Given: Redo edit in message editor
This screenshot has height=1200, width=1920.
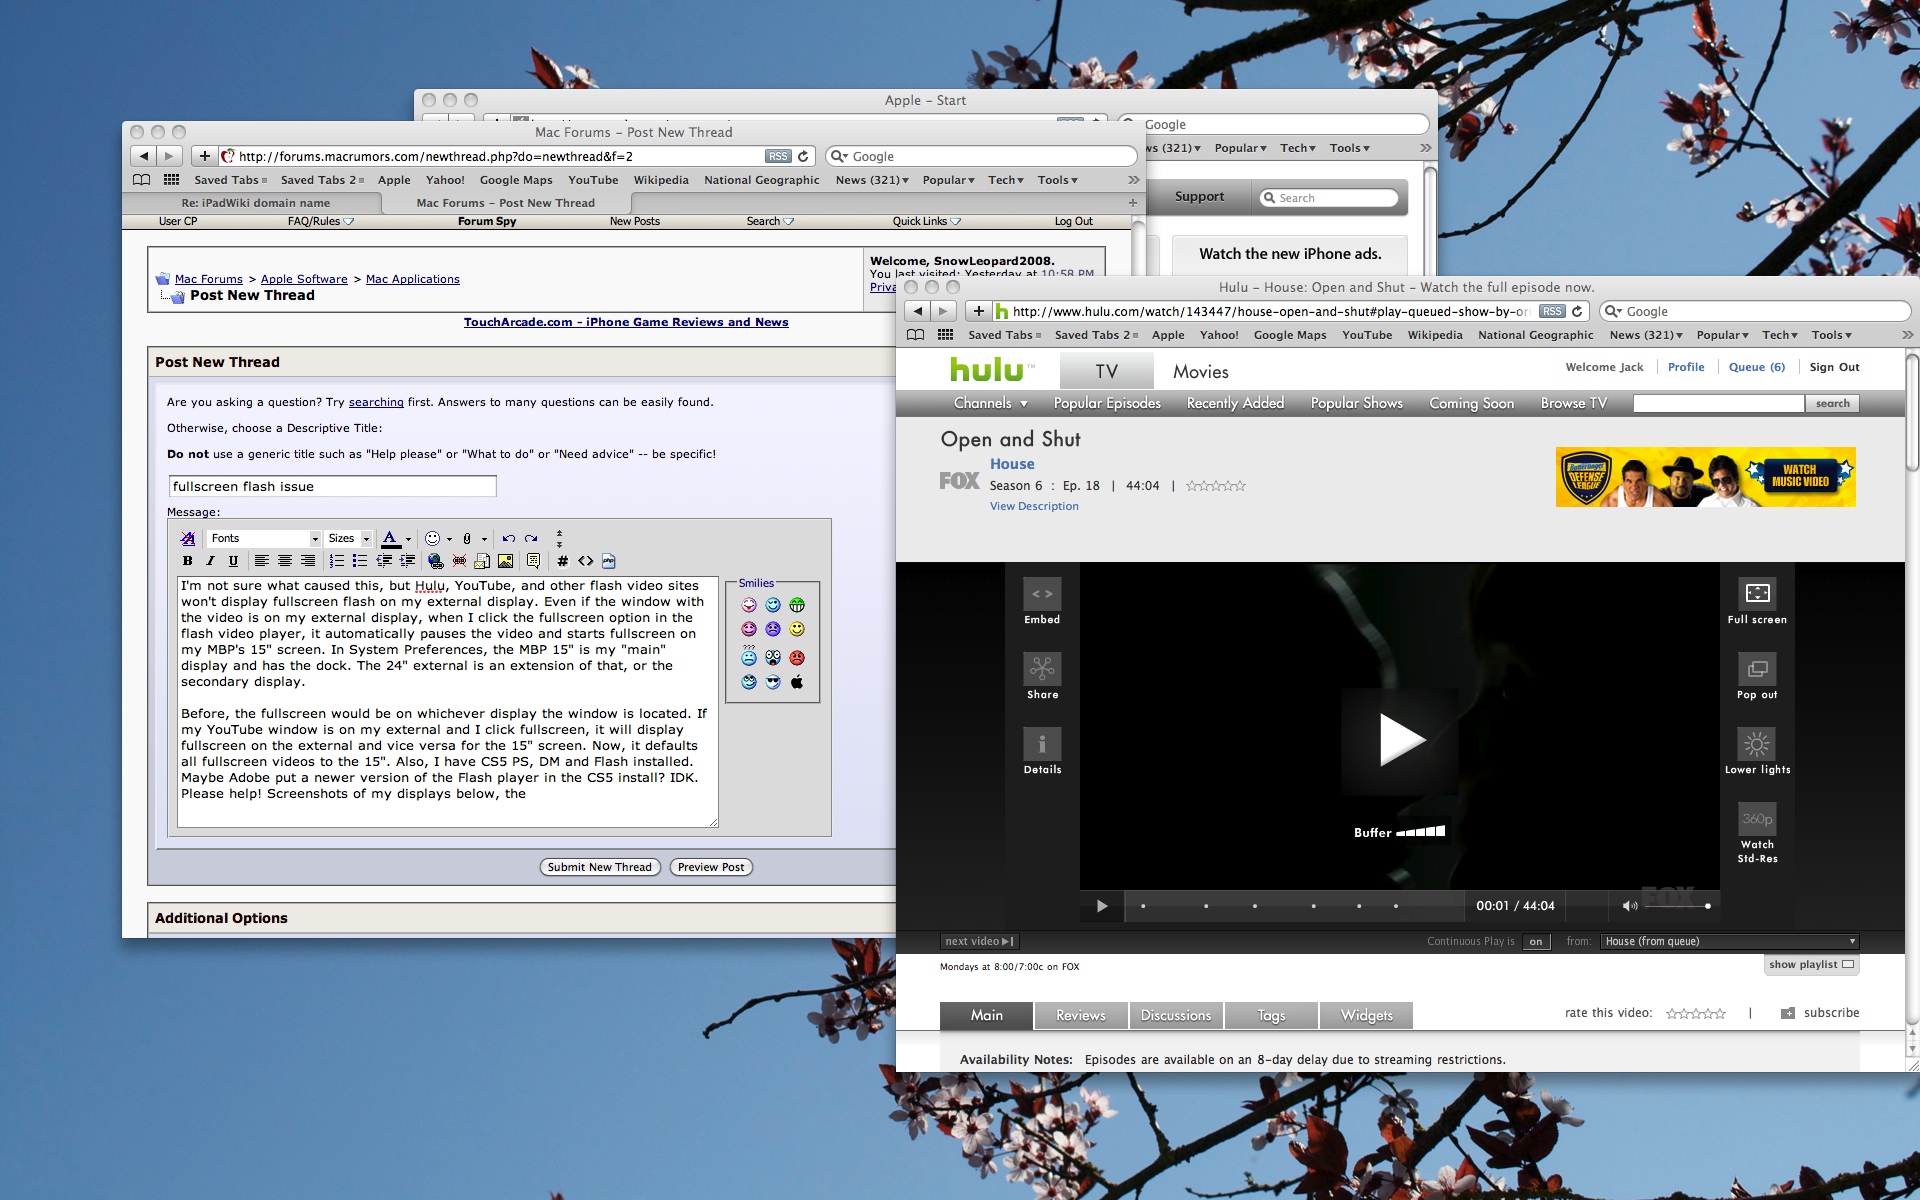Looking at the screenshot, I should coord(531,538).
